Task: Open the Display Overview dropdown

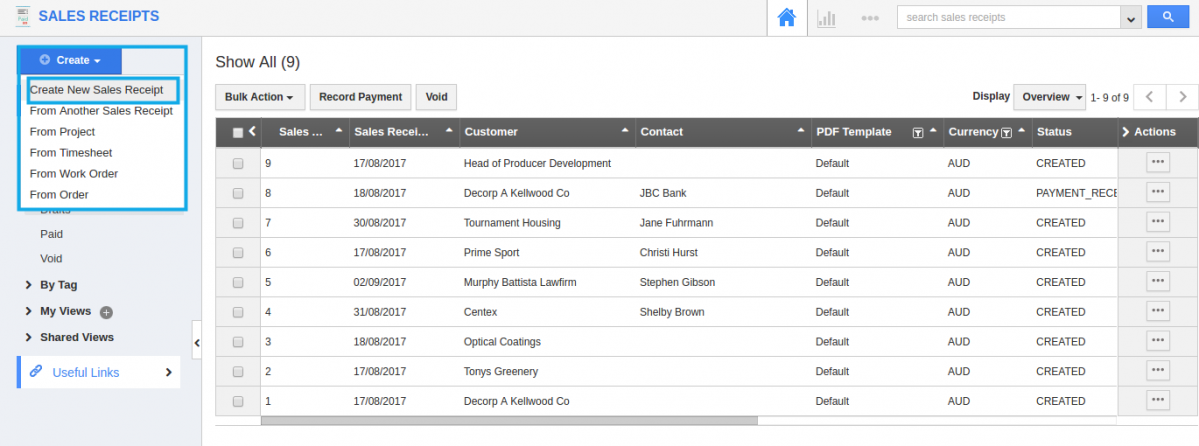Action: click(x=1050, y=97)
